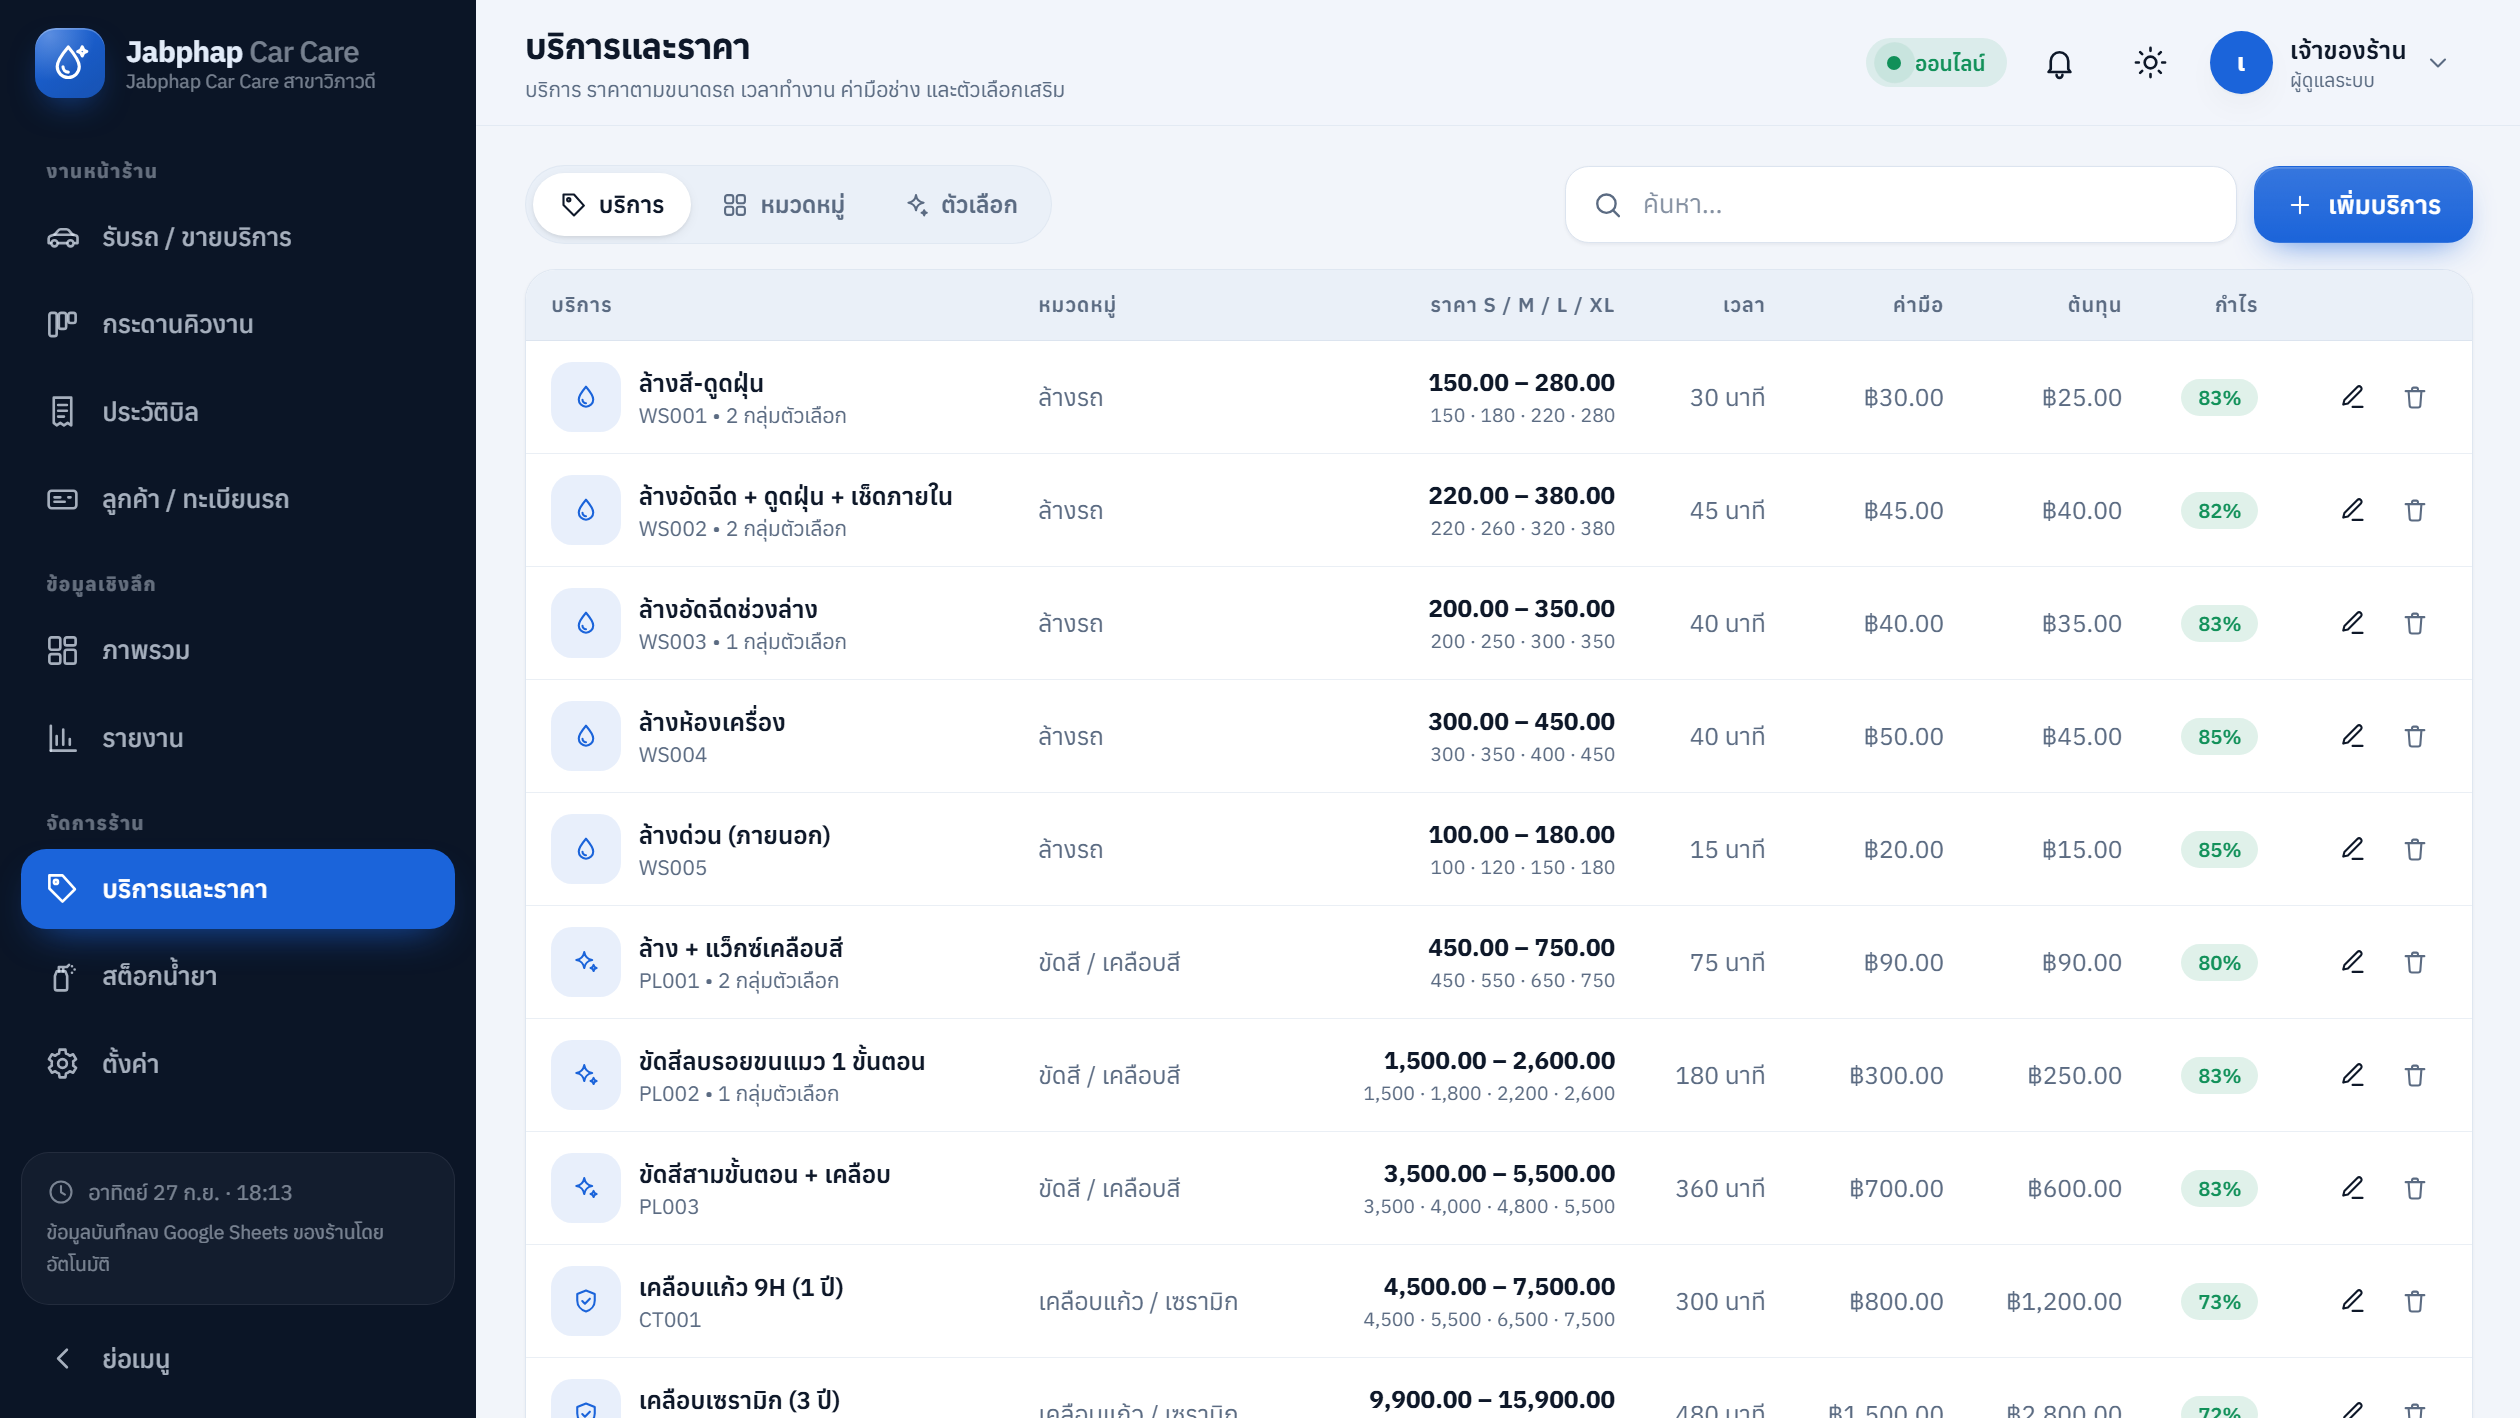Edit เคลือบแก้ว 9H (1 ปี) service
Image resolution: width=2520 pixels, height=1418 pixels.
pos(2353,1301)
